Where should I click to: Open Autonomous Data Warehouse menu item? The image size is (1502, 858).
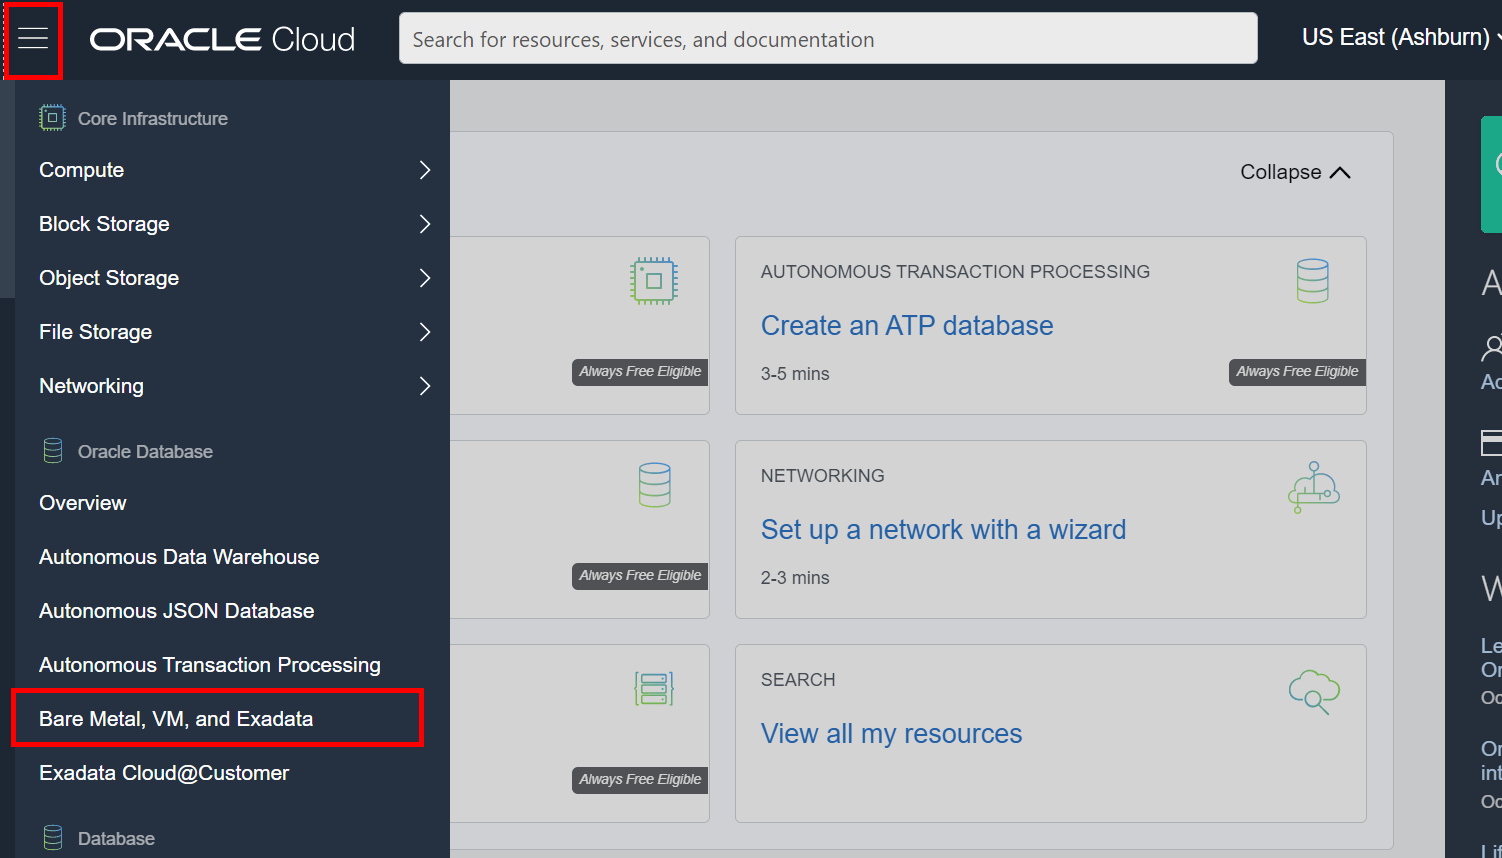click(x=179, y=557)
